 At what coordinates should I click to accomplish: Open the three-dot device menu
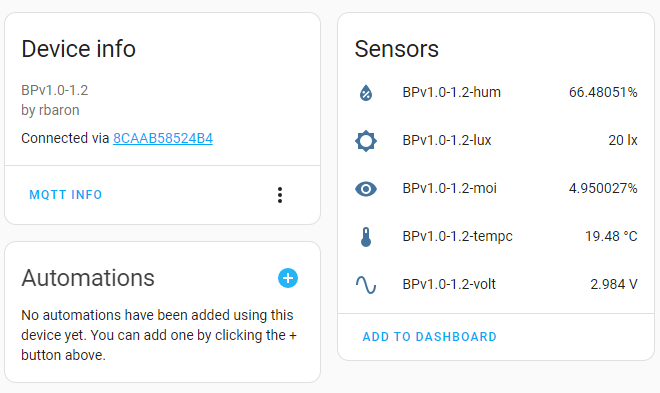pos(280,195)
